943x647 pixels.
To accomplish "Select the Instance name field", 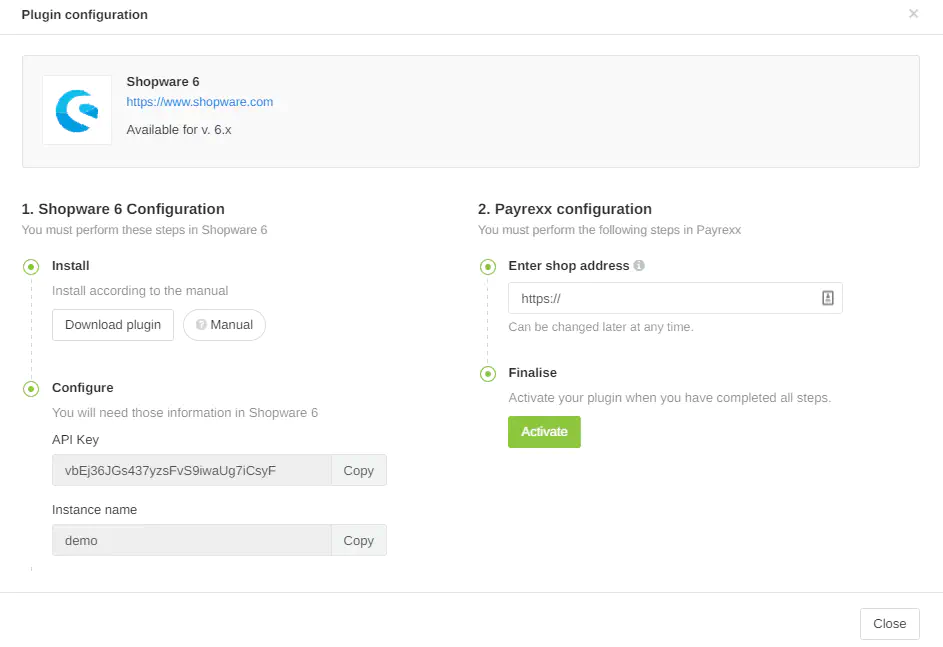I will click(191, 541).
